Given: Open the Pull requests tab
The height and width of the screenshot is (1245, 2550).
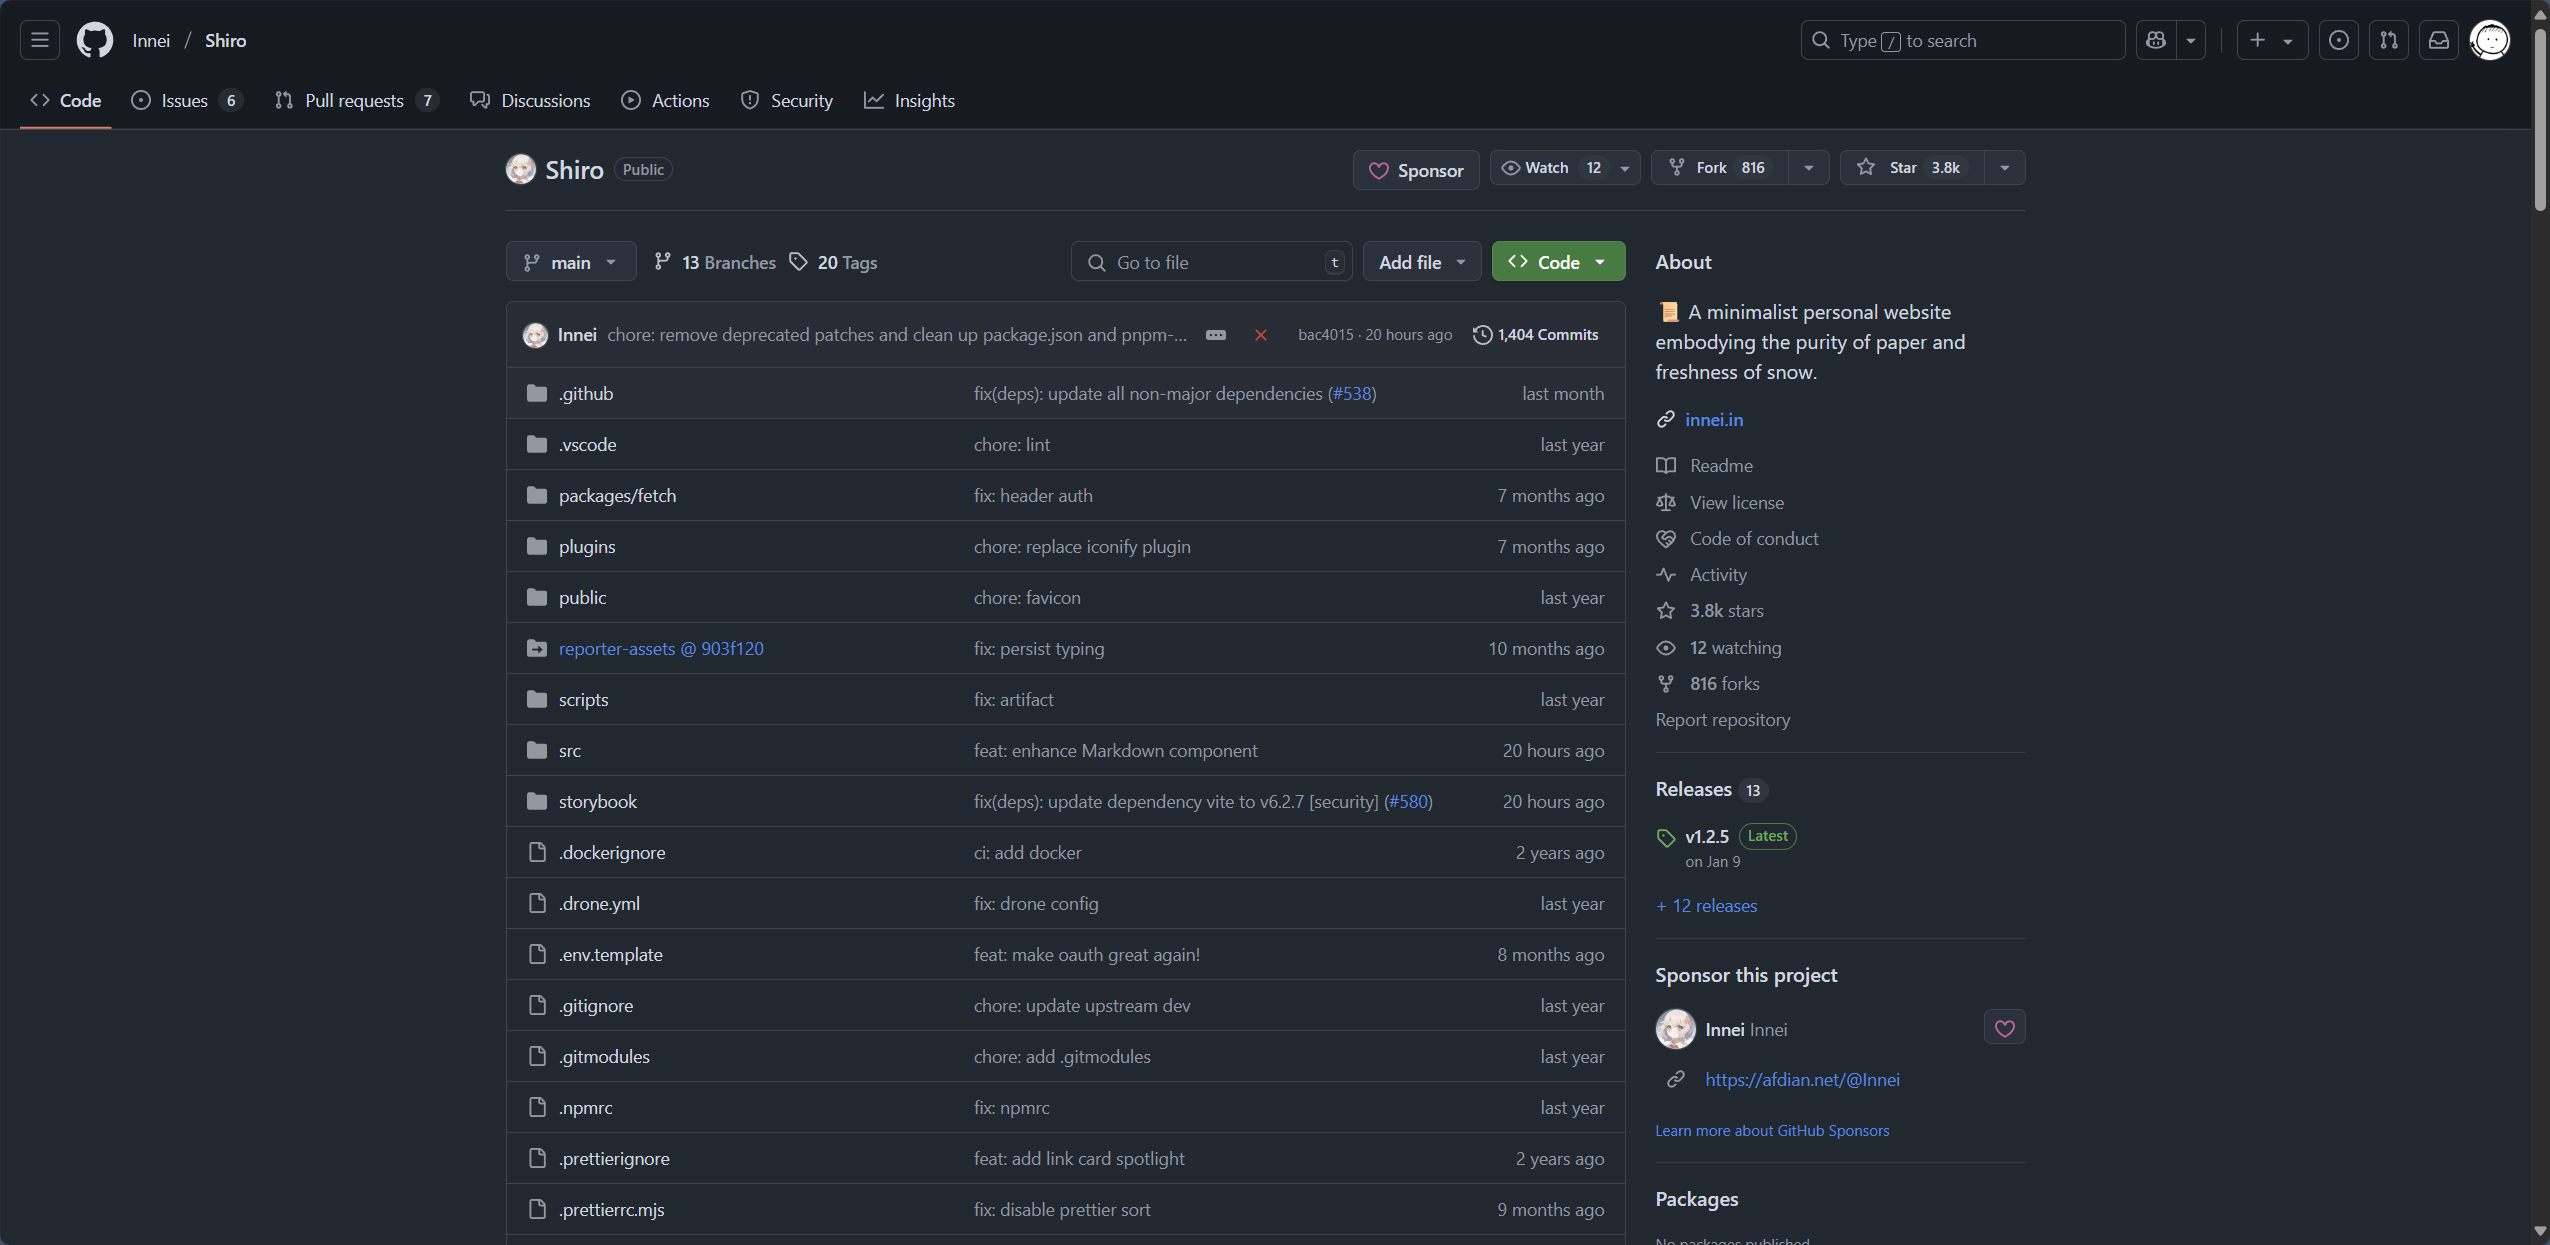Looking at the screenshot, I should [356, 100].
